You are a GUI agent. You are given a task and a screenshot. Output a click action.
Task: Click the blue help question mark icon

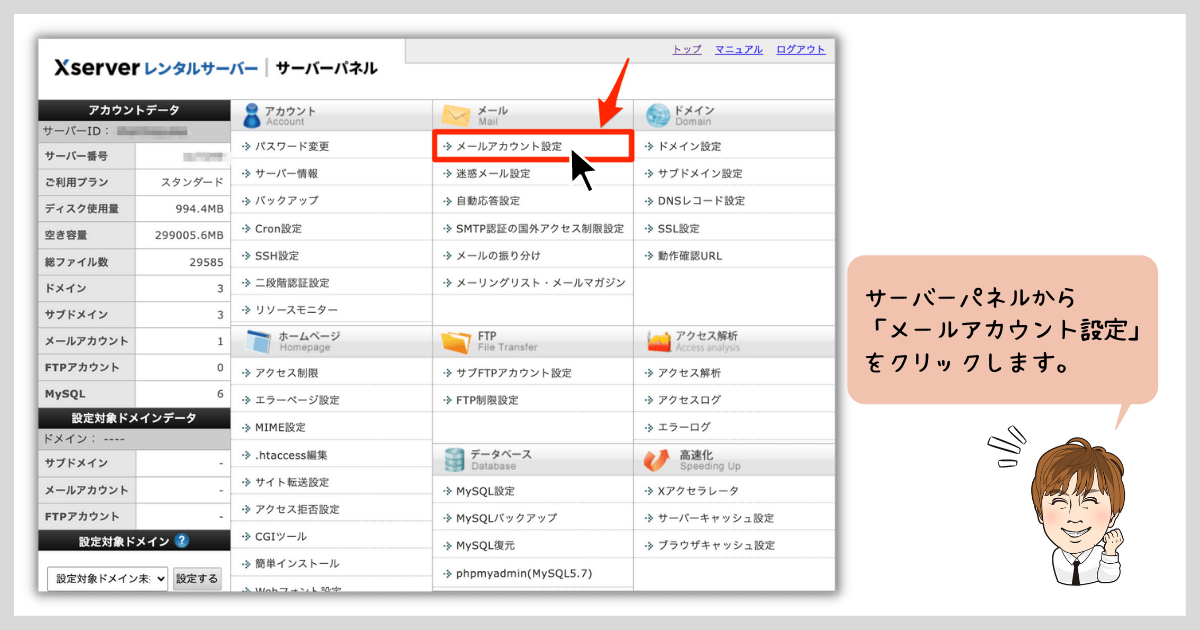click(181, 541)
